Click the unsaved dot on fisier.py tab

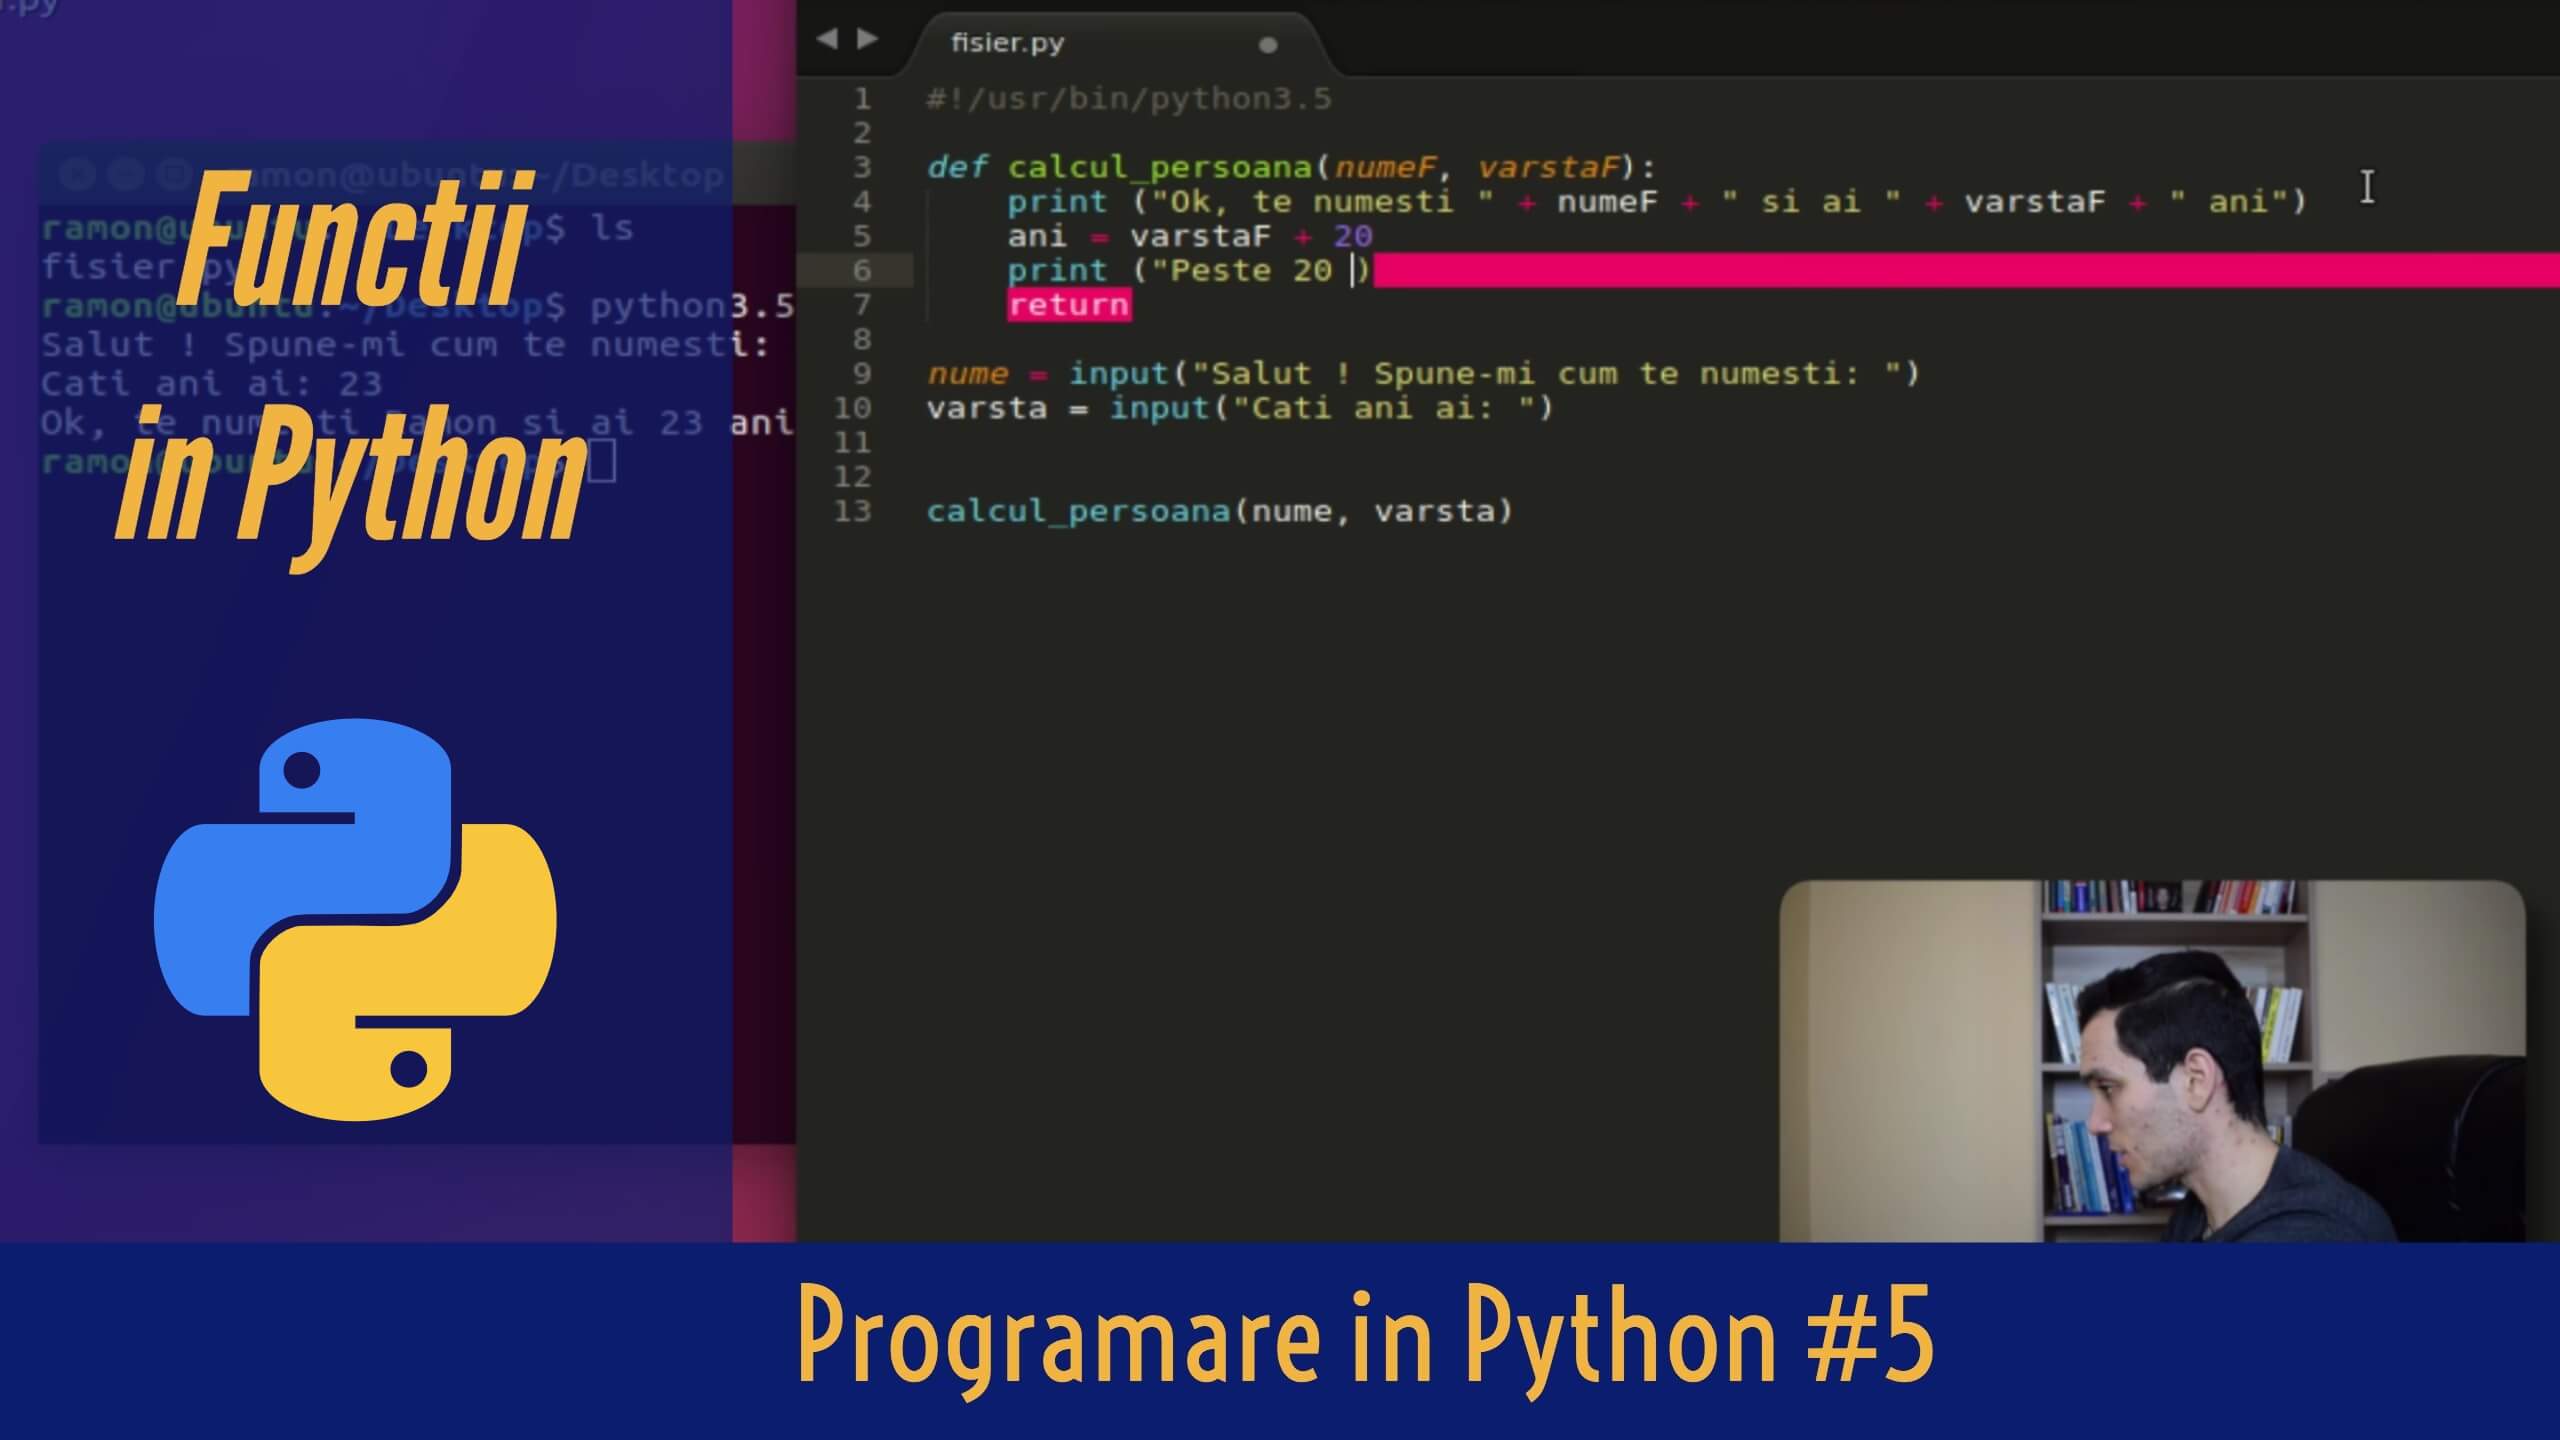pos(1268,45)
